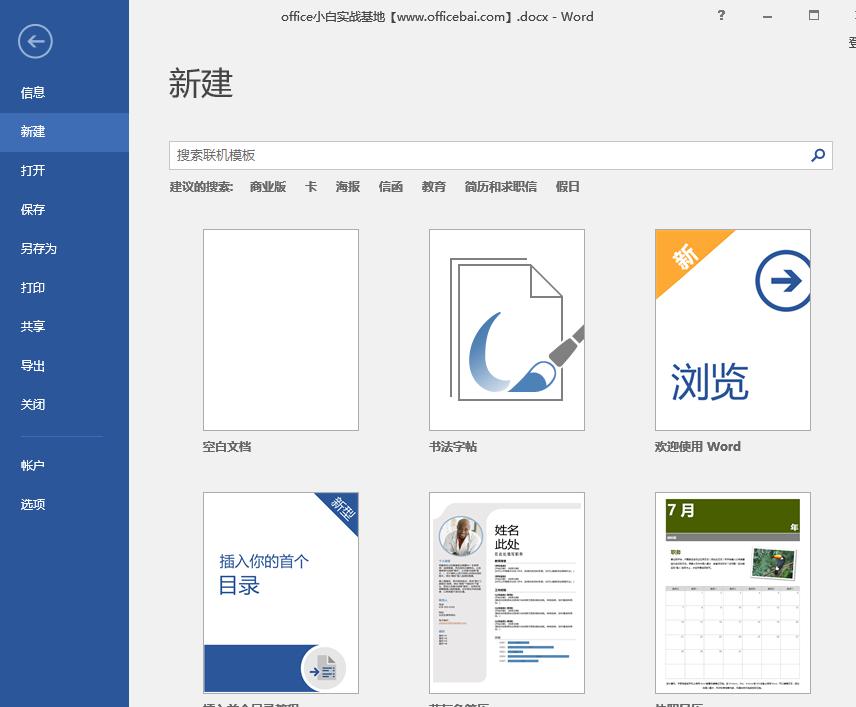Create a 空白文档 blank document

pyautogui.click(x=280, y=330)
